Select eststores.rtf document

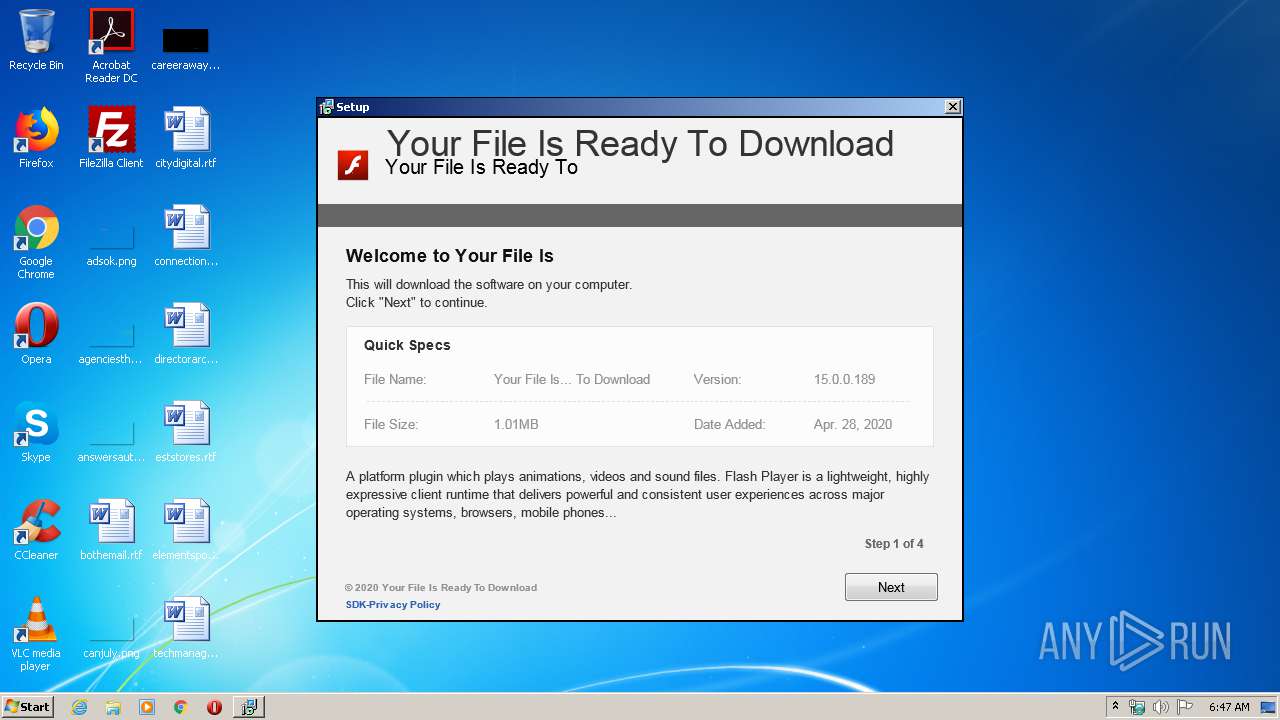tap(186, 432)
